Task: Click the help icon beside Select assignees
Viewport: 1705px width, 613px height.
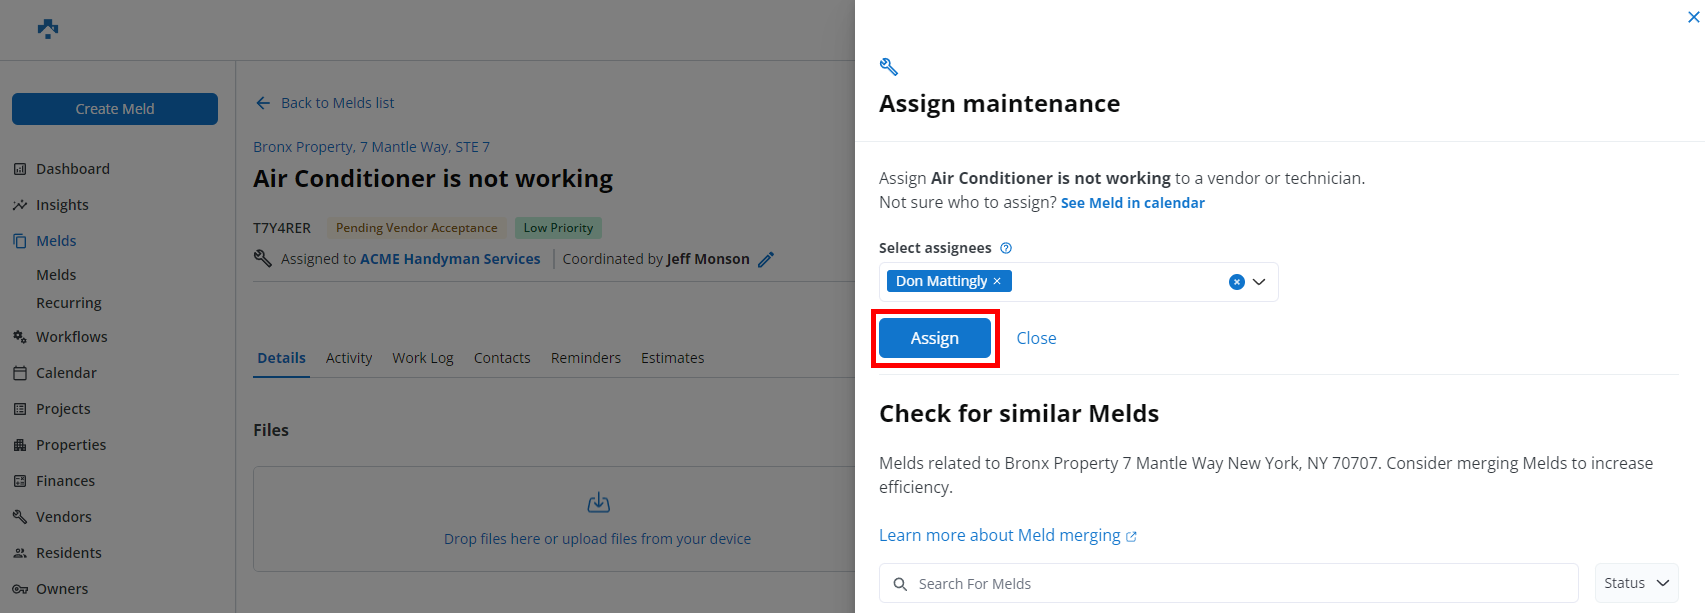Action: coord(1006,248)
